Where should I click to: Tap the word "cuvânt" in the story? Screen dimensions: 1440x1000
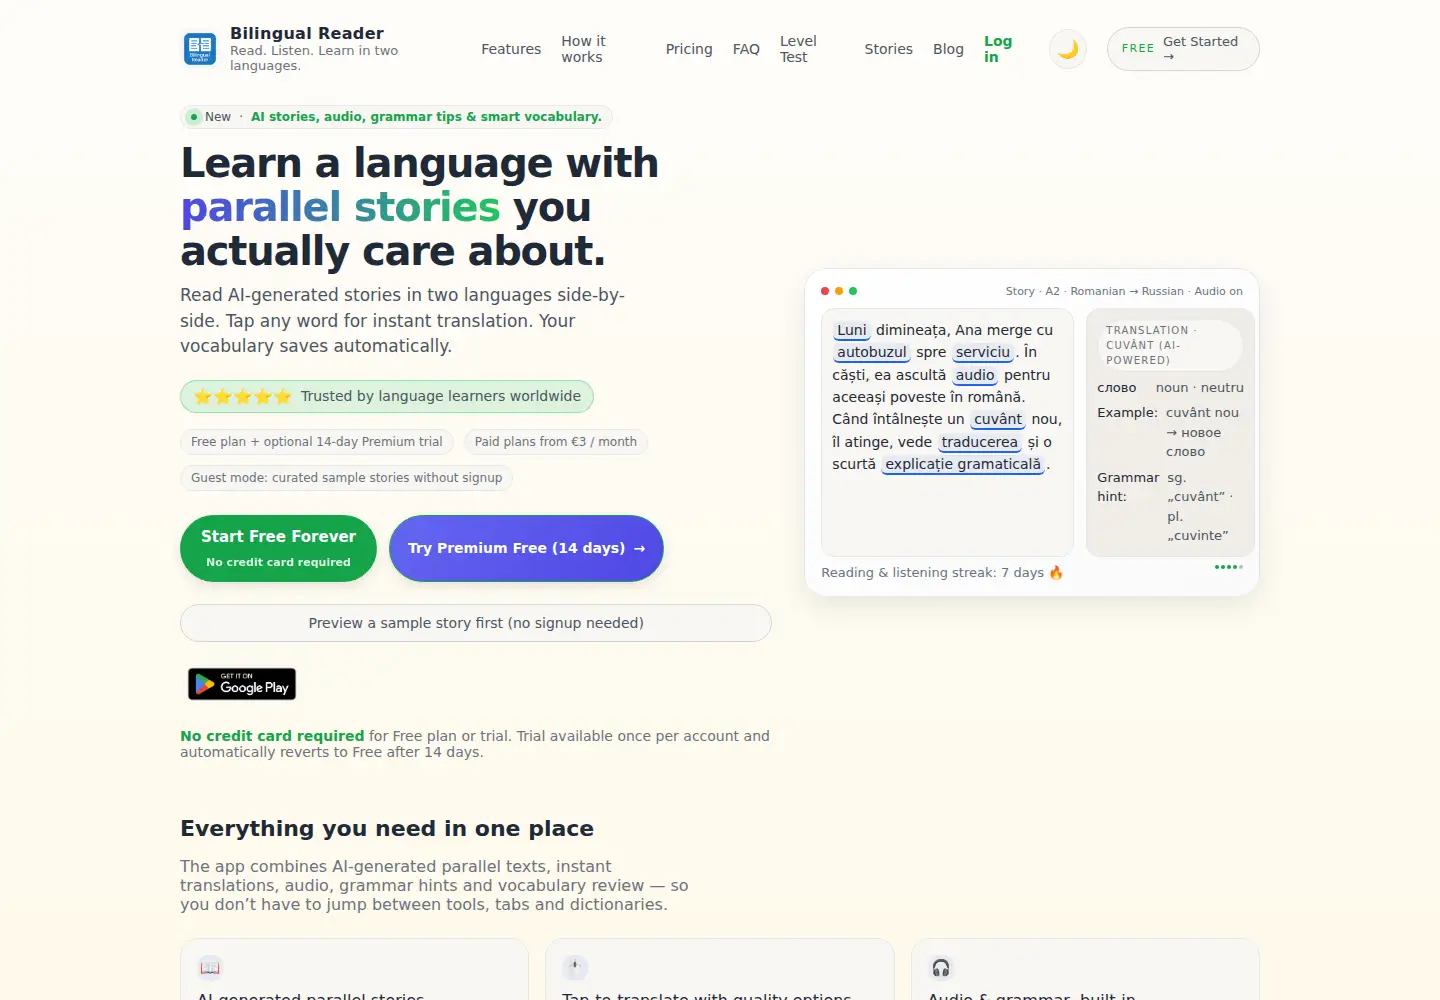[998, 419]
